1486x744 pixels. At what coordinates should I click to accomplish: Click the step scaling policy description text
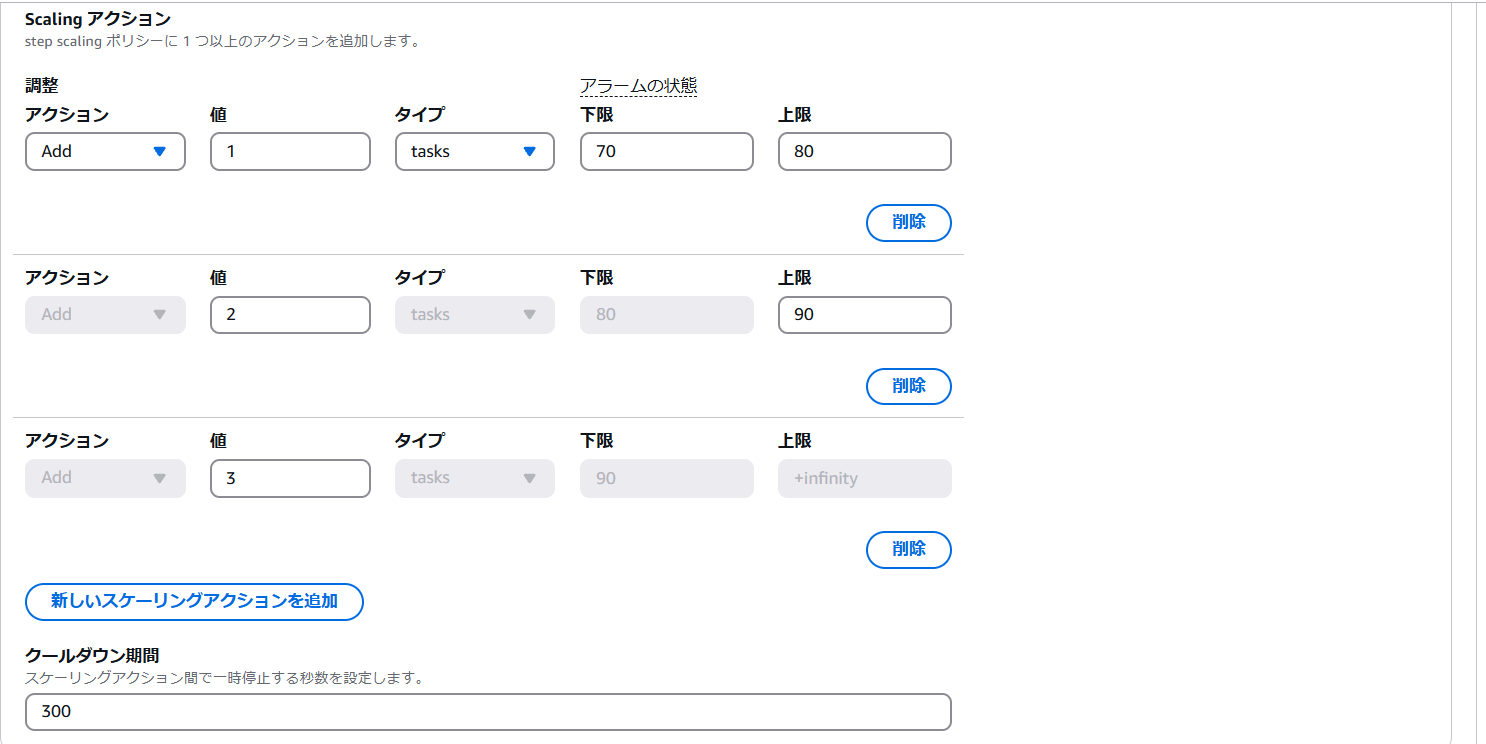(x=222, y=42)
